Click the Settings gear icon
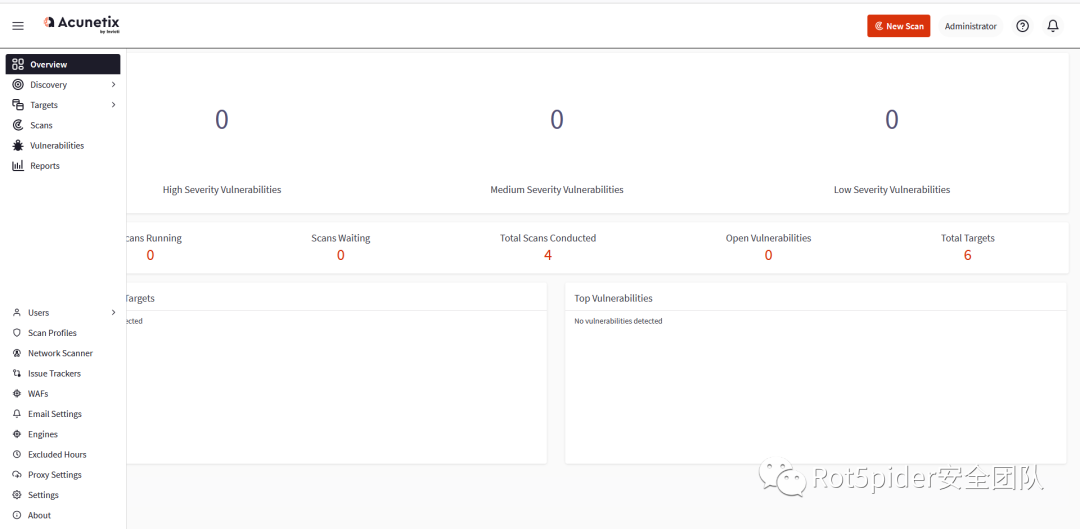 17,495
